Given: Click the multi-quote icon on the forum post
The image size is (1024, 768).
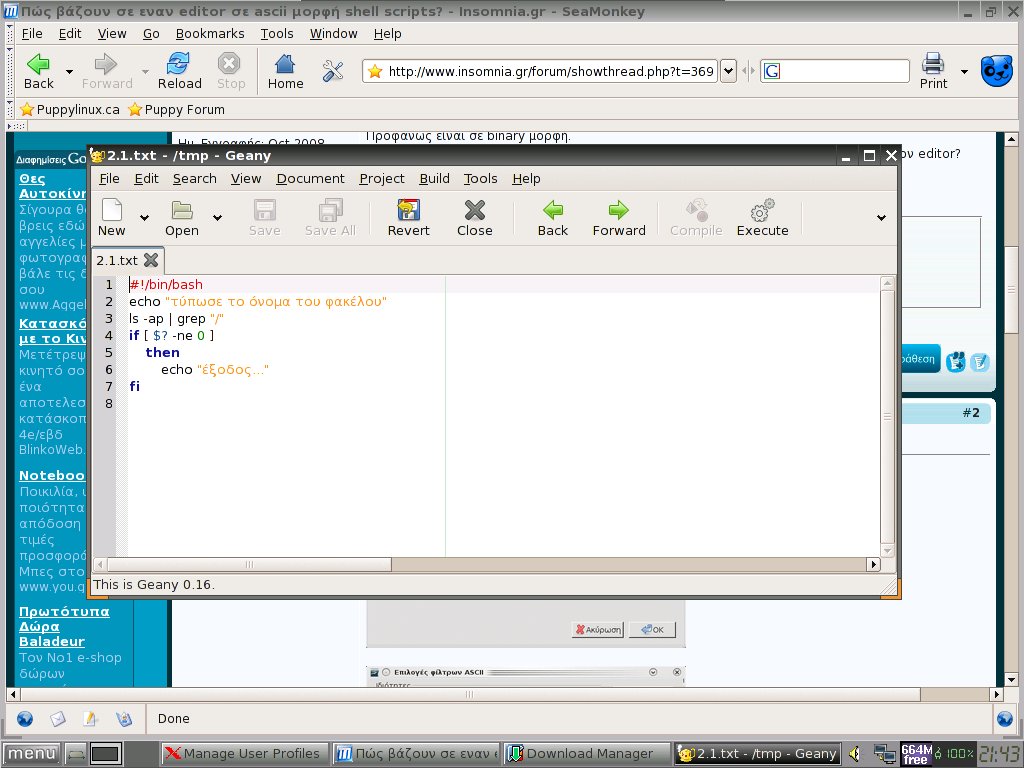Looking at the screenshot, I should click(x=955, y=361).
